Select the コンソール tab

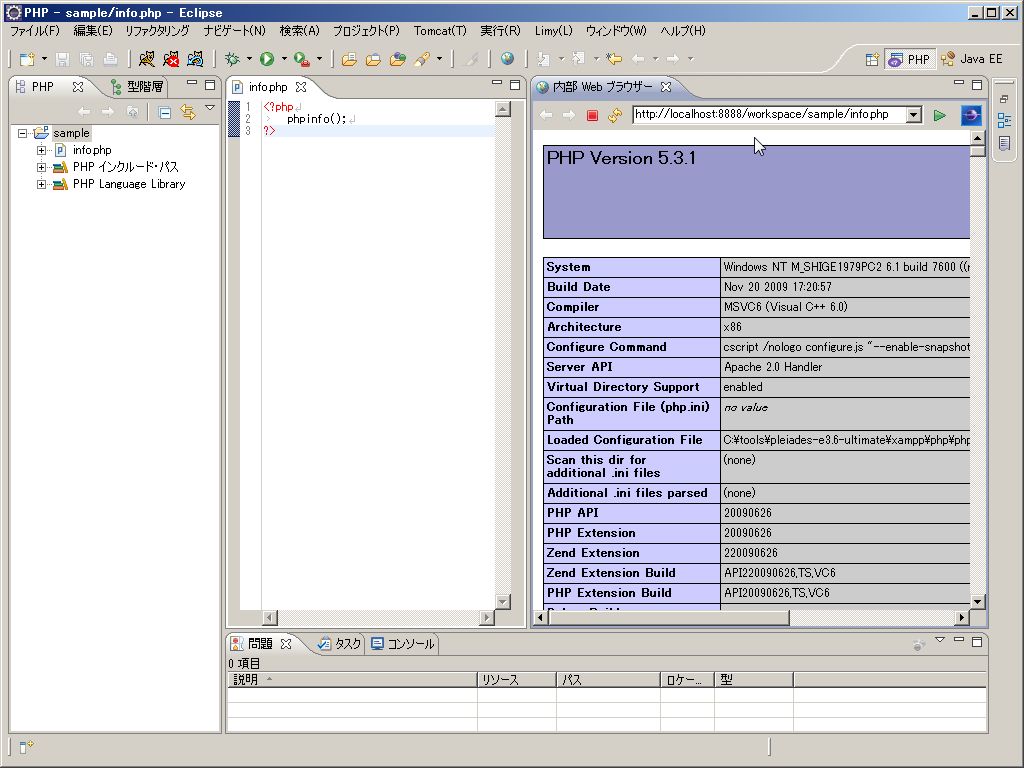[403, 644]
